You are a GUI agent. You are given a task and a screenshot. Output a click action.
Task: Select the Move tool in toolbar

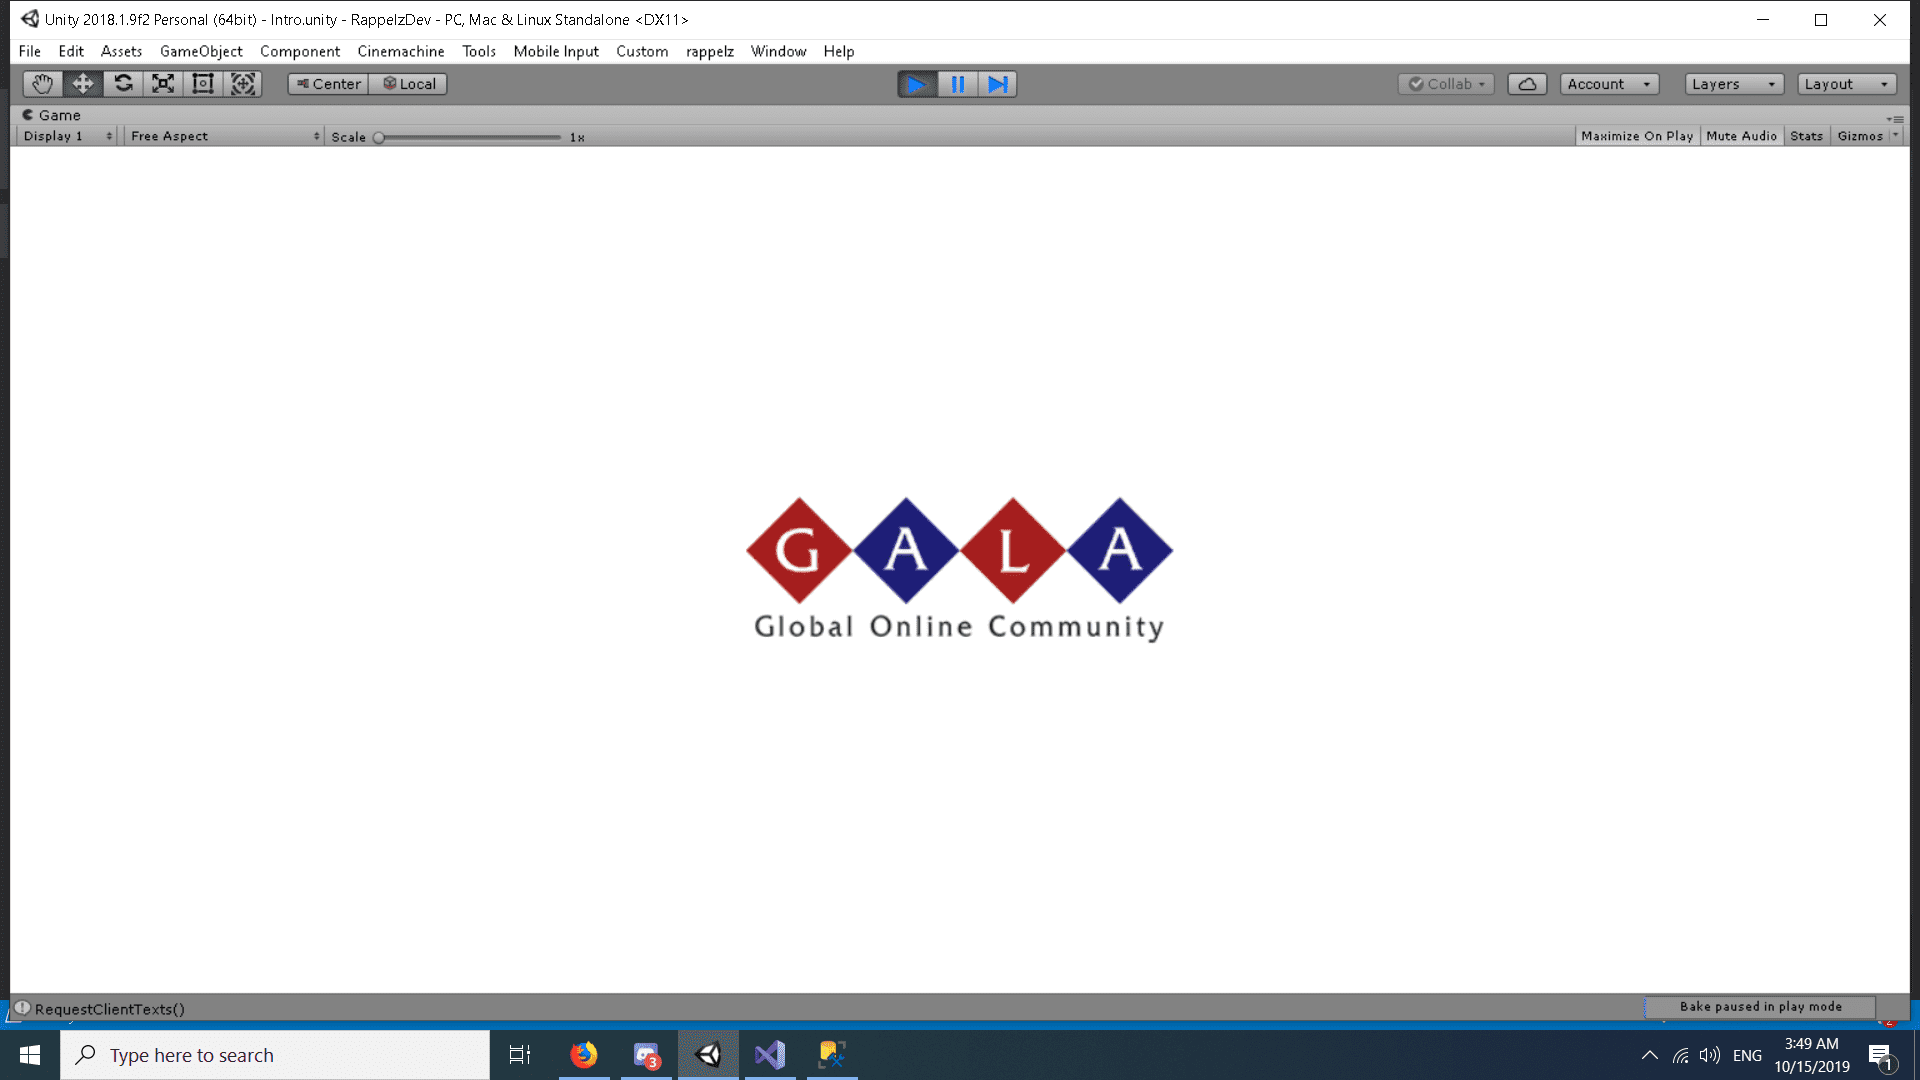tap(83, 83)
